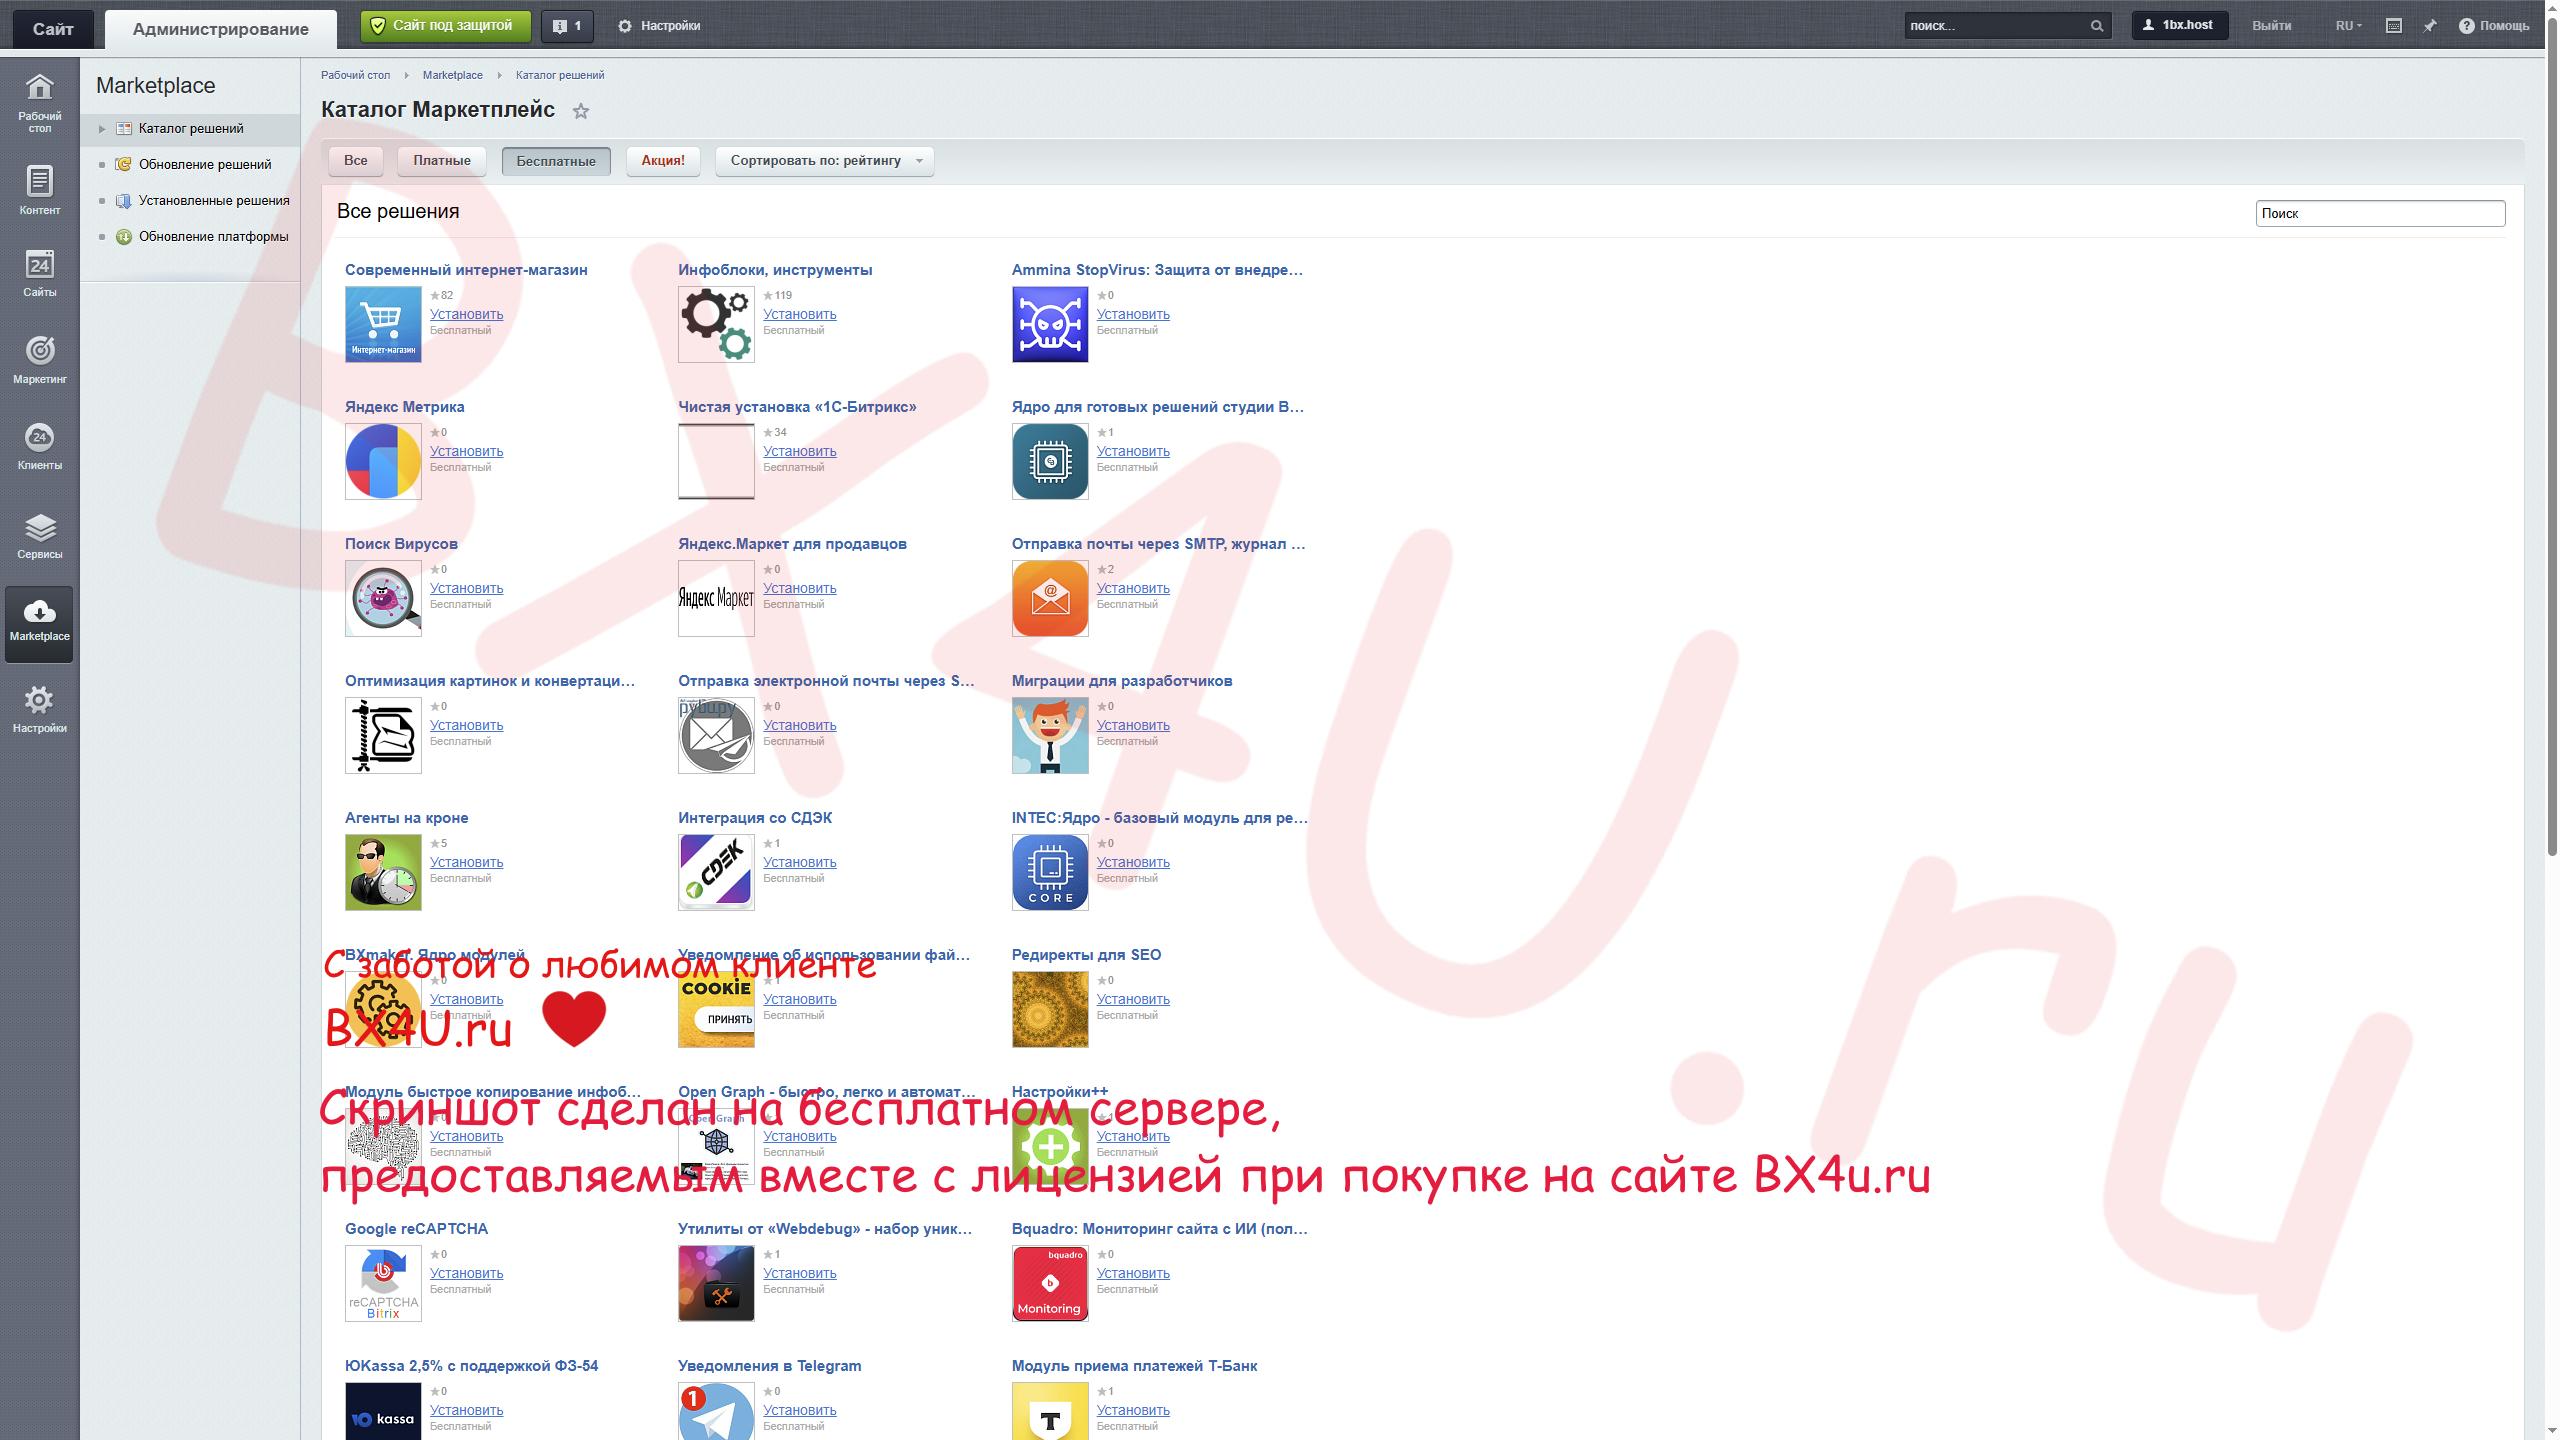Open the RU language dropdown
Image resolution: width=2560 pixels, height=1440 pixels.
coord(2348,26)
